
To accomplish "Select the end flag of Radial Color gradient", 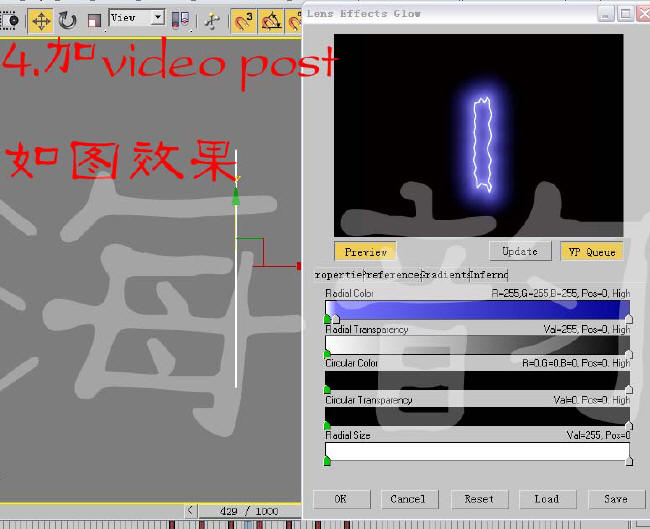I will (629, 319).
